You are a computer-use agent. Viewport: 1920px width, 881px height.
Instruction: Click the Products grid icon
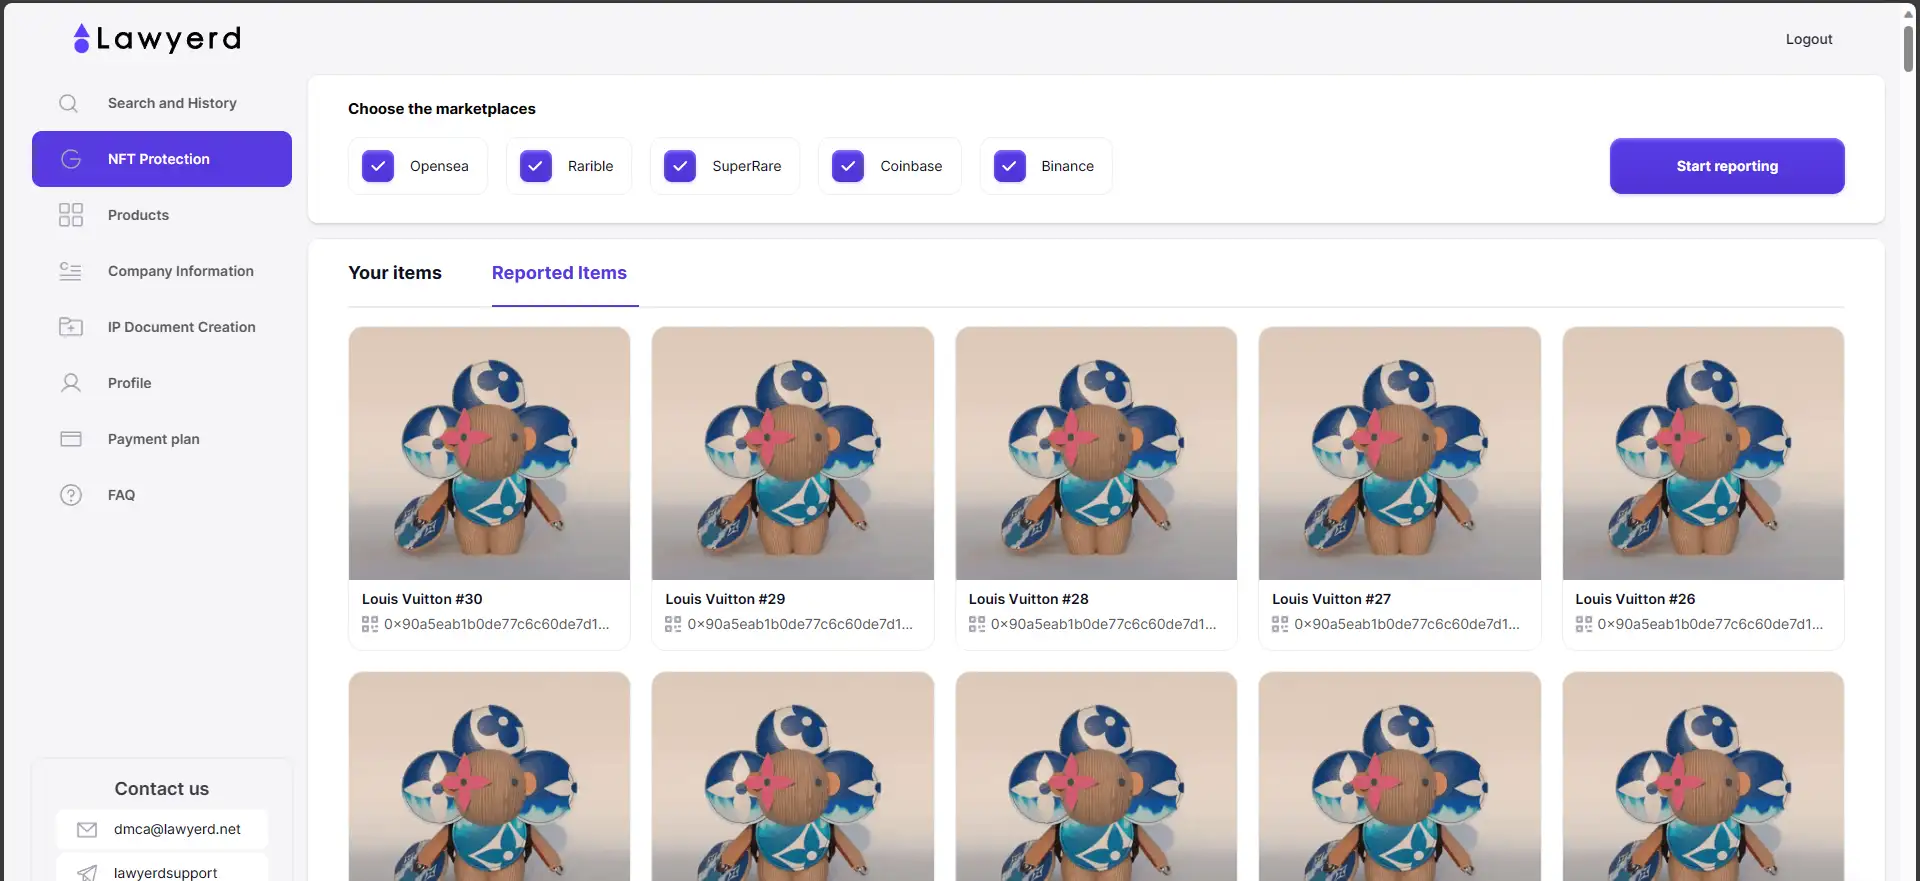pos(70,215)
